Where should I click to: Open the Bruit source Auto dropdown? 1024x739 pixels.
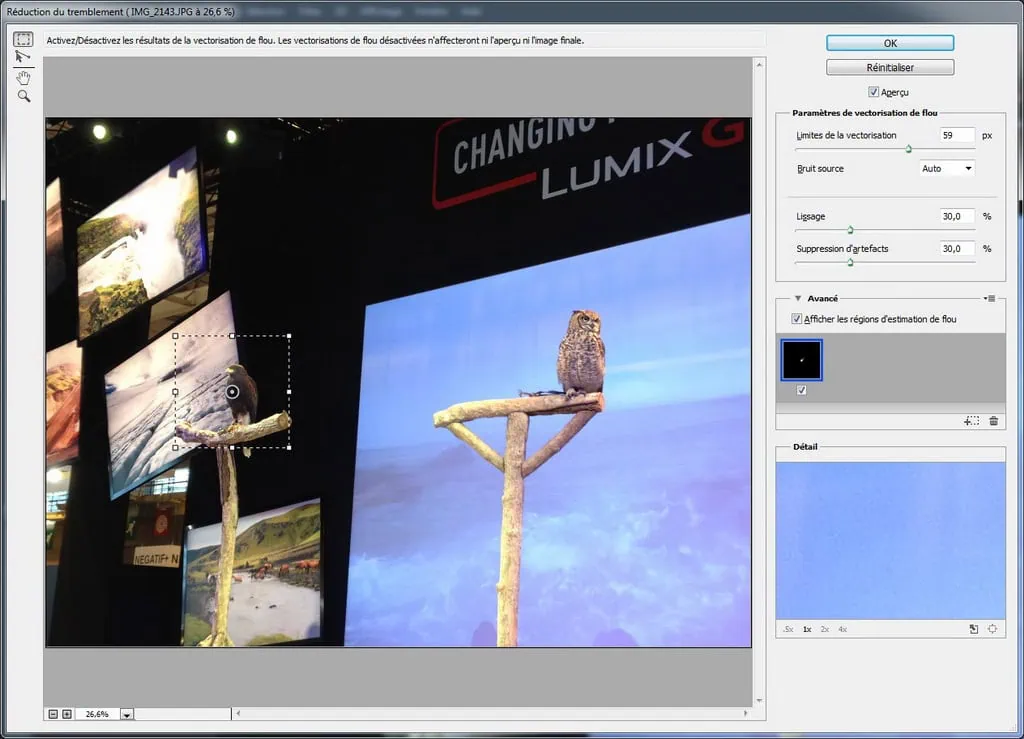pyautogui.click(x=947, y=169)
